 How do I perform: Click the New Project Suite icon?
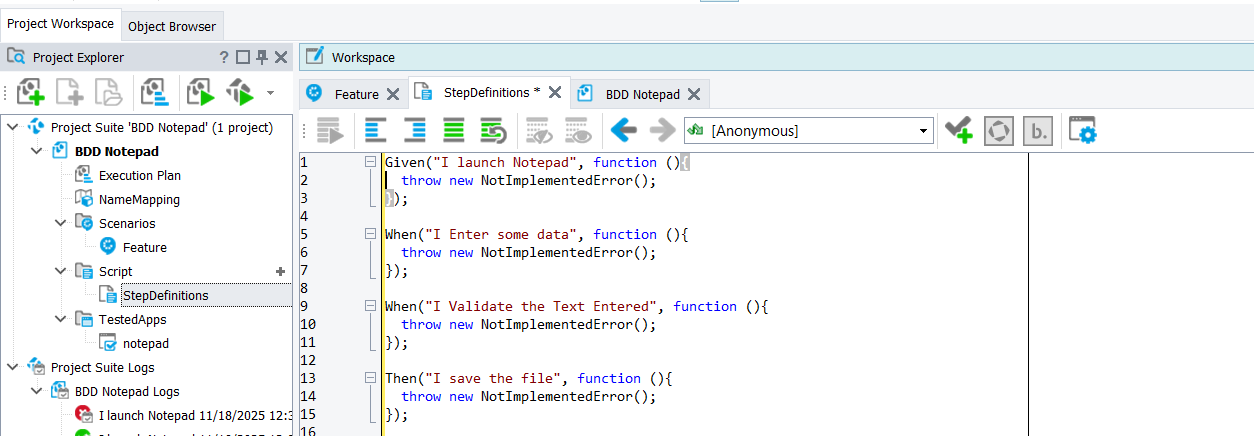[x=31, y=93]
